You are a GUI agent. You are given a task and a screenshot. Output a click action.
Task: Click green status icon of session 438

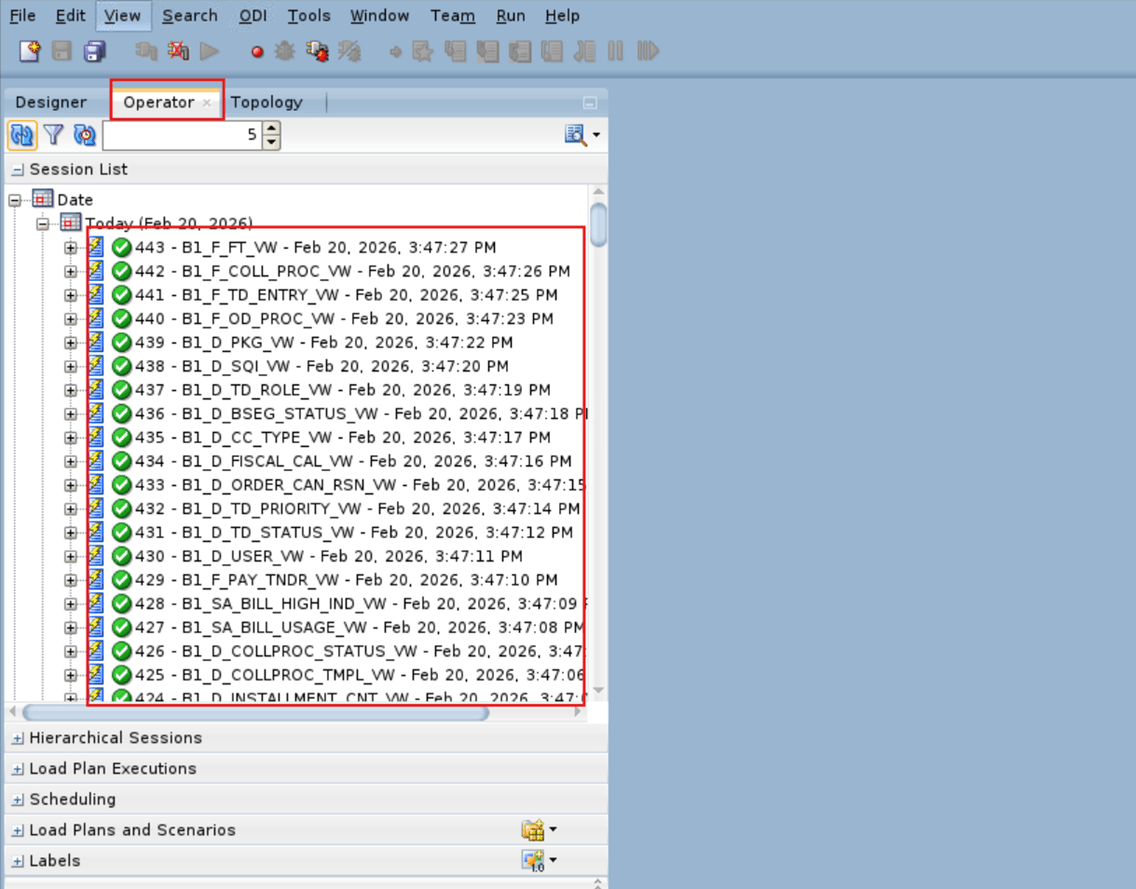[x=122, y=367]
